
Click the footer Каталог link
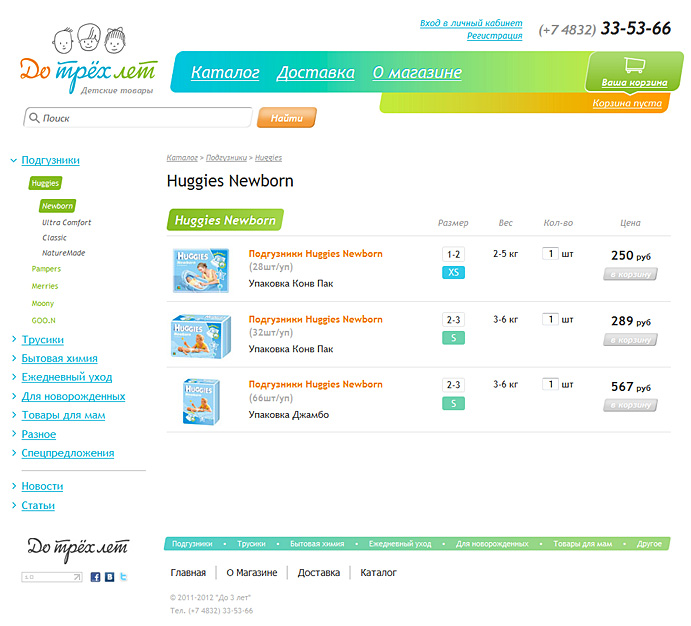(378, 573)
